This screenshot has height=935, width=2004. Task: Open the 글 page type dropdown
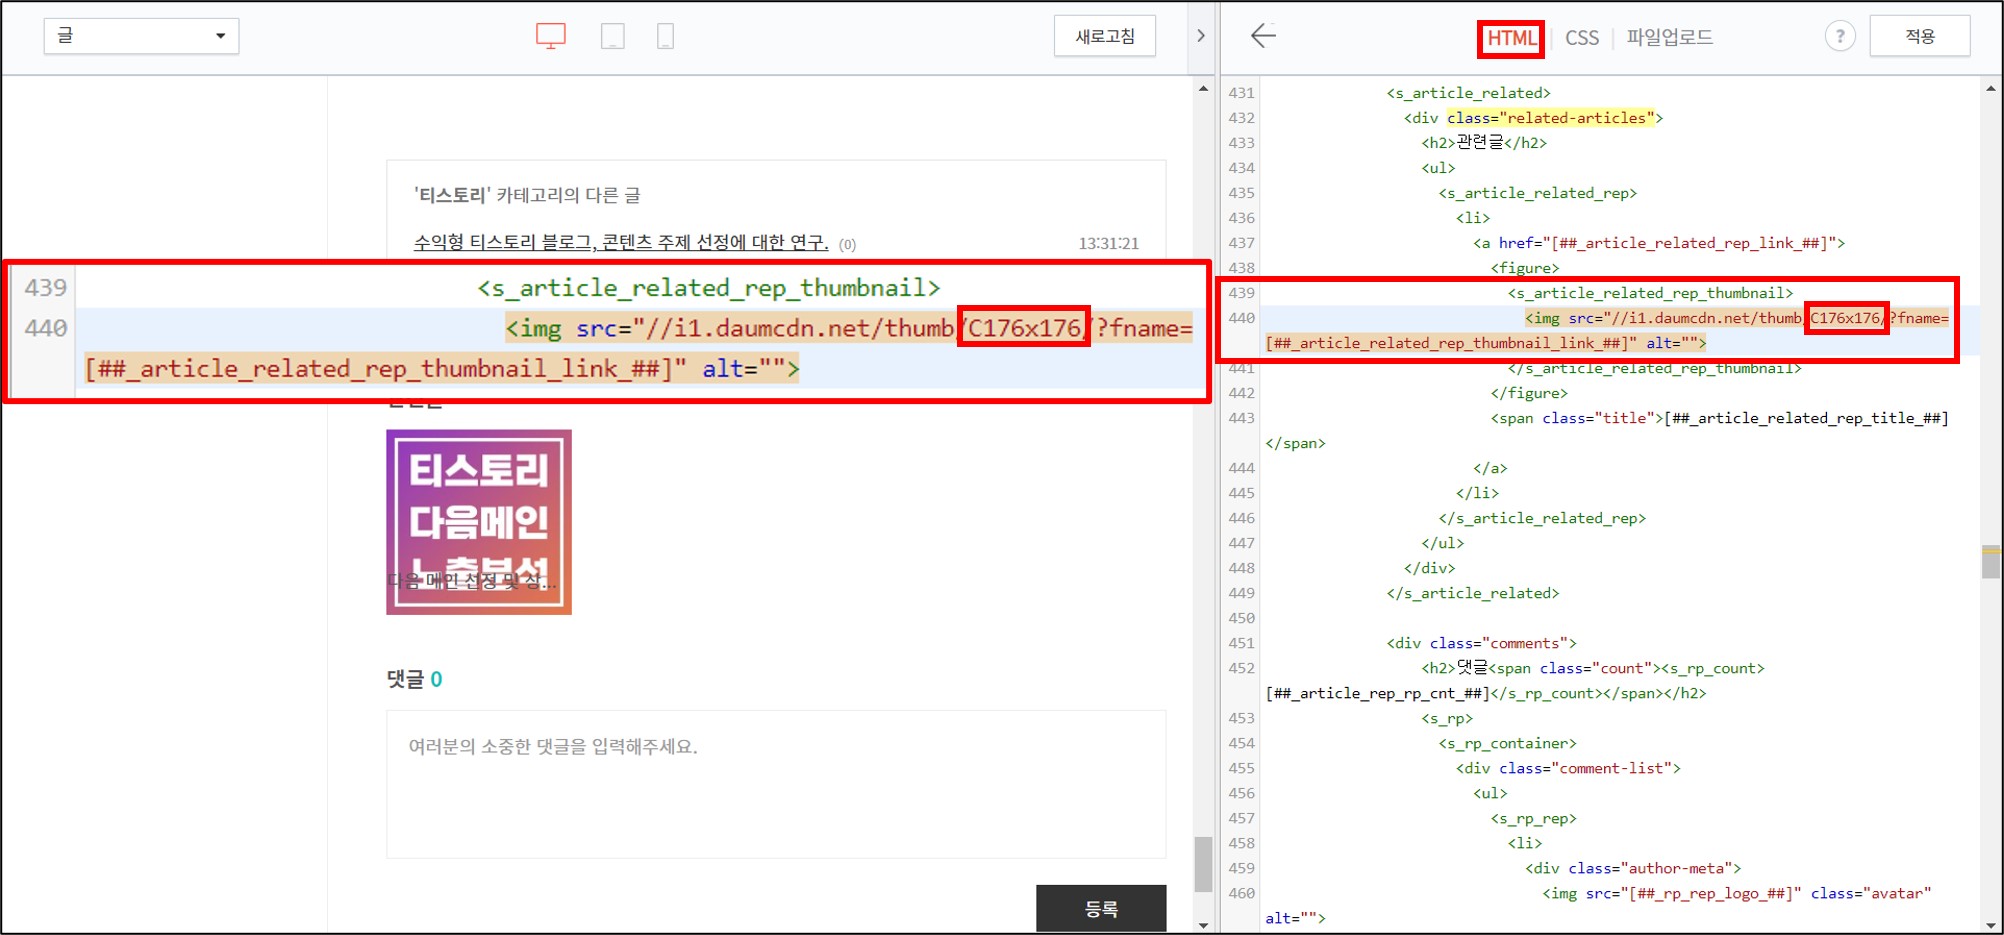coord(142,36)
